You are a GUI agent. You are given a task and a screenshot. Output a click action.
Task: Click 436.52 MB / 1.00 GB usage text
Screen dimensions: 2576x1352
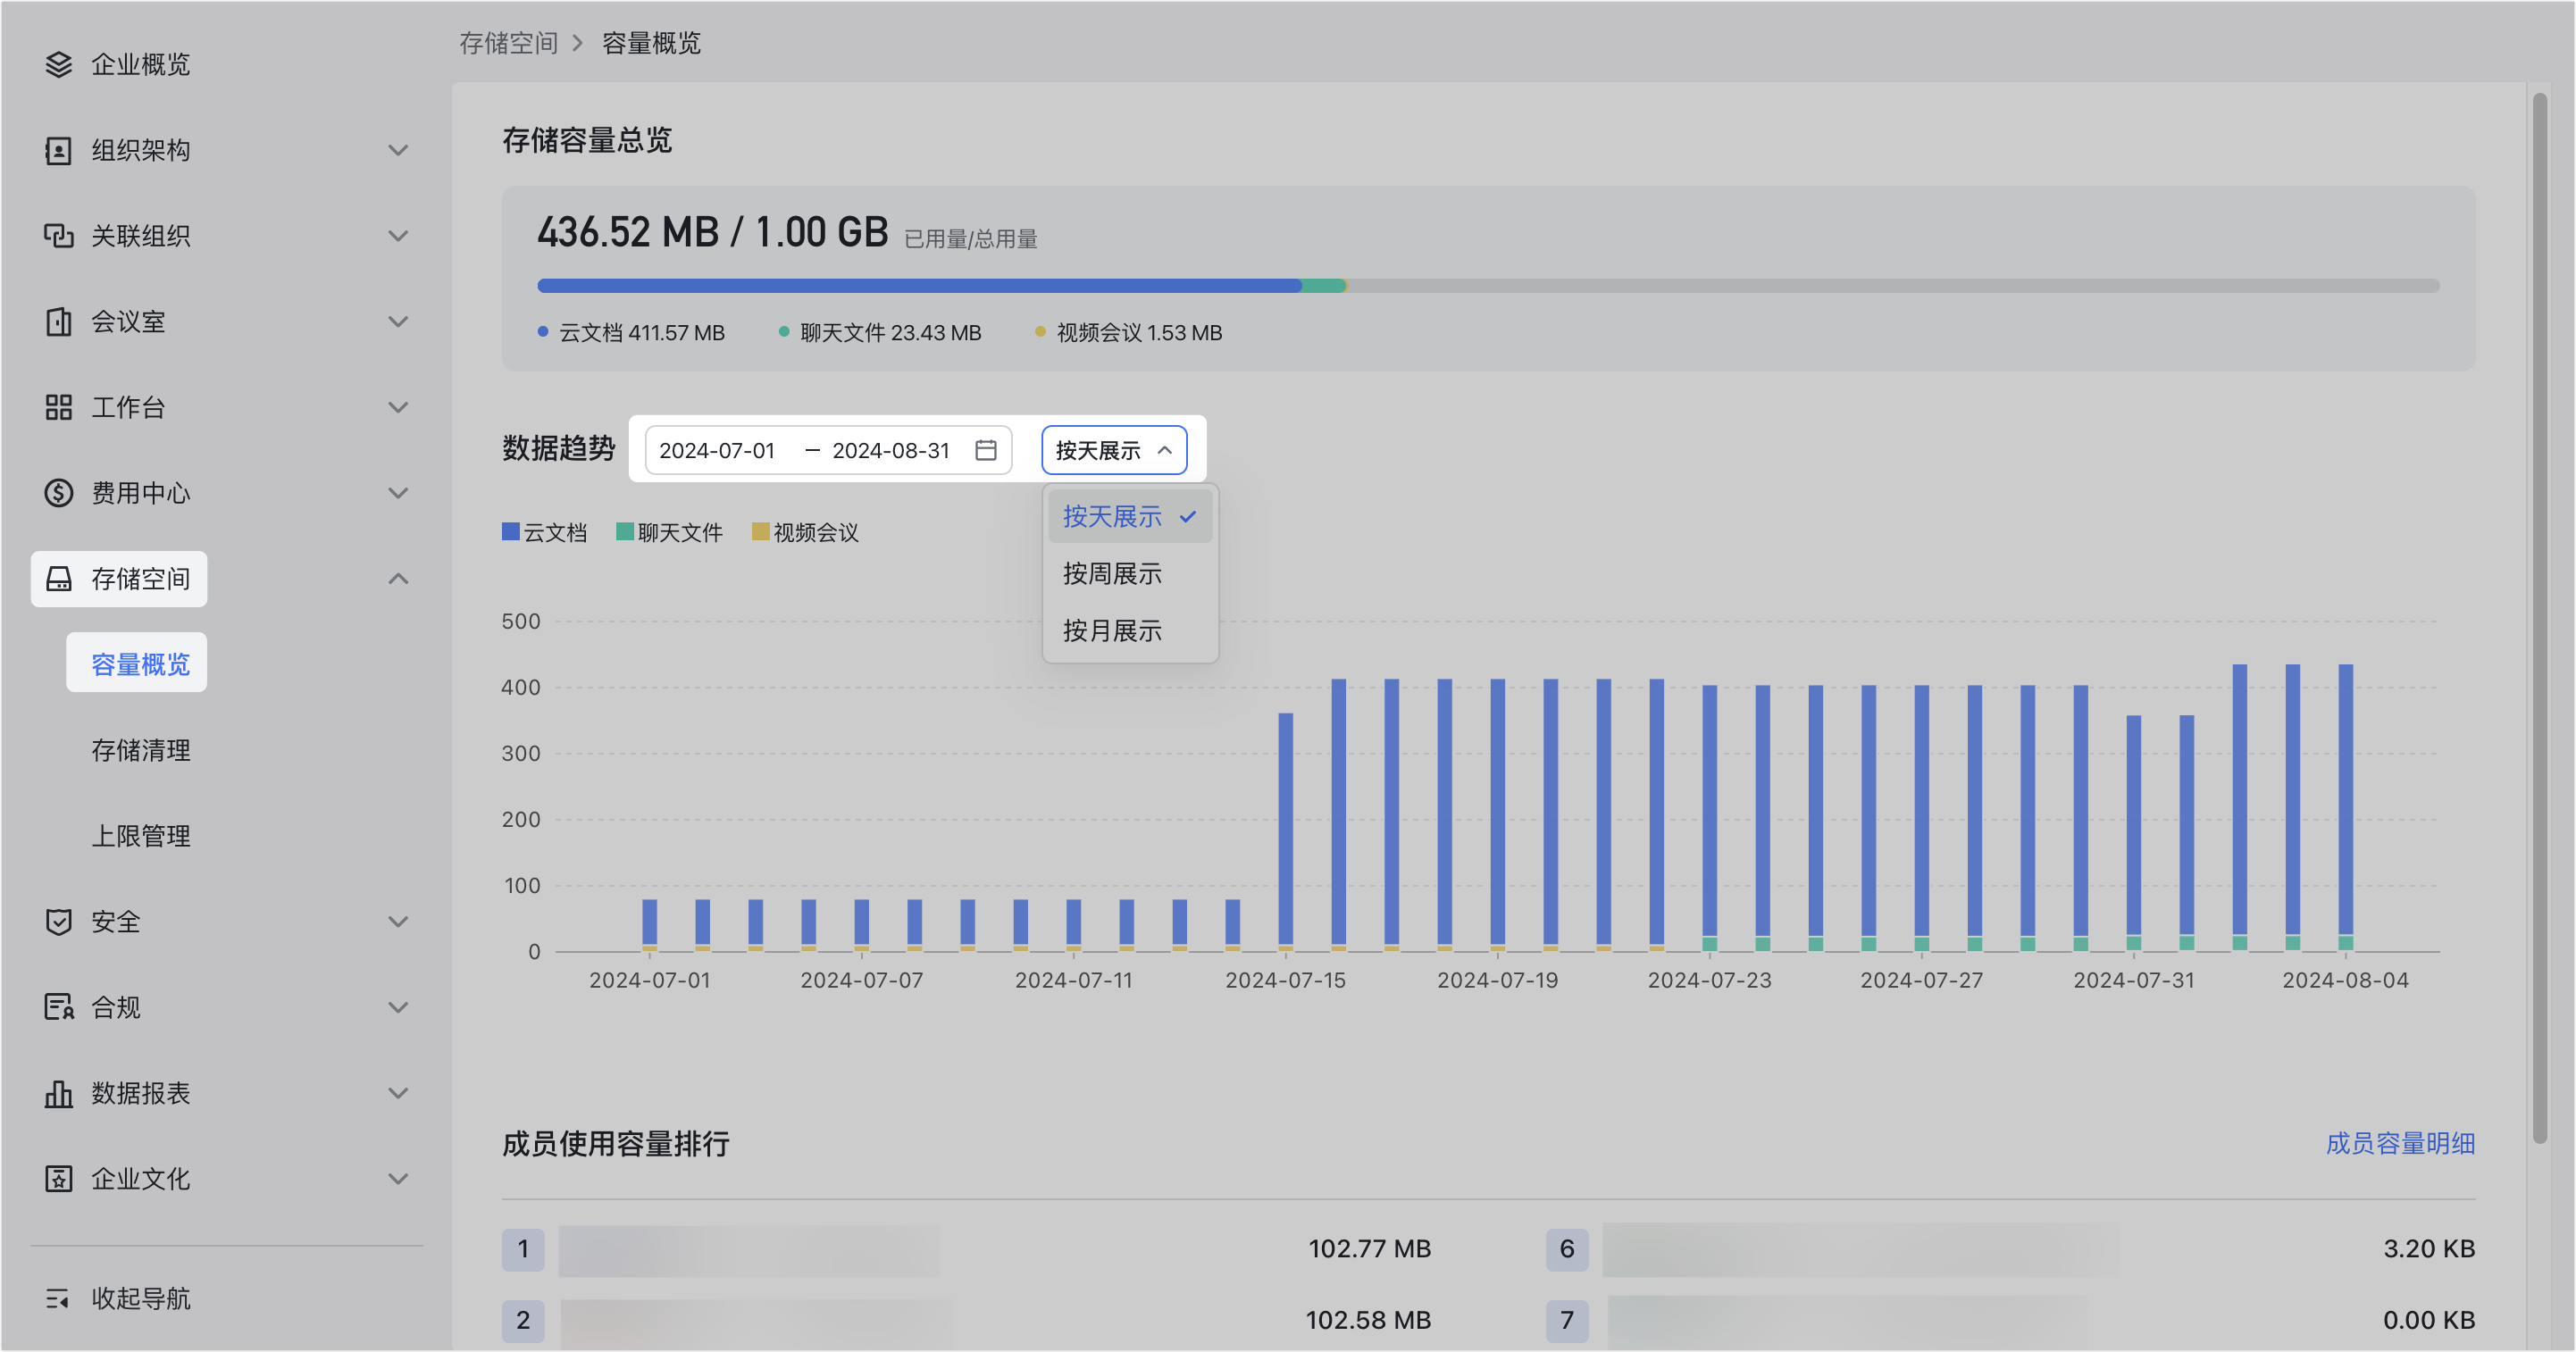713,232
